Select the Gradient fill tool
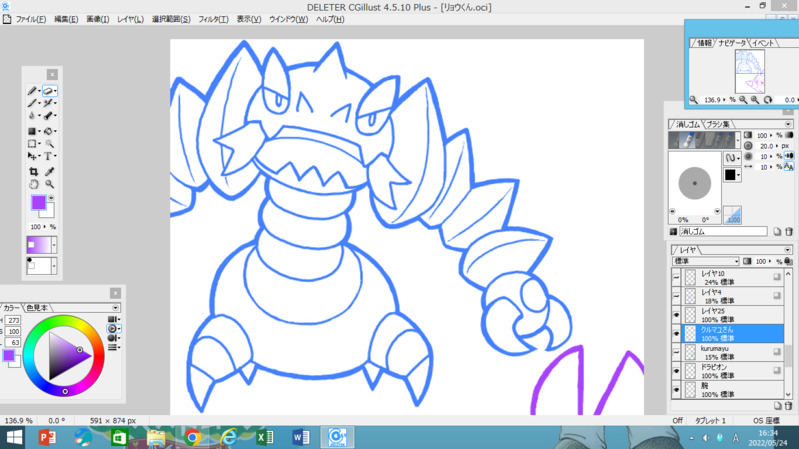This screenshot has width=799, height=449. (x=32, y=131)
